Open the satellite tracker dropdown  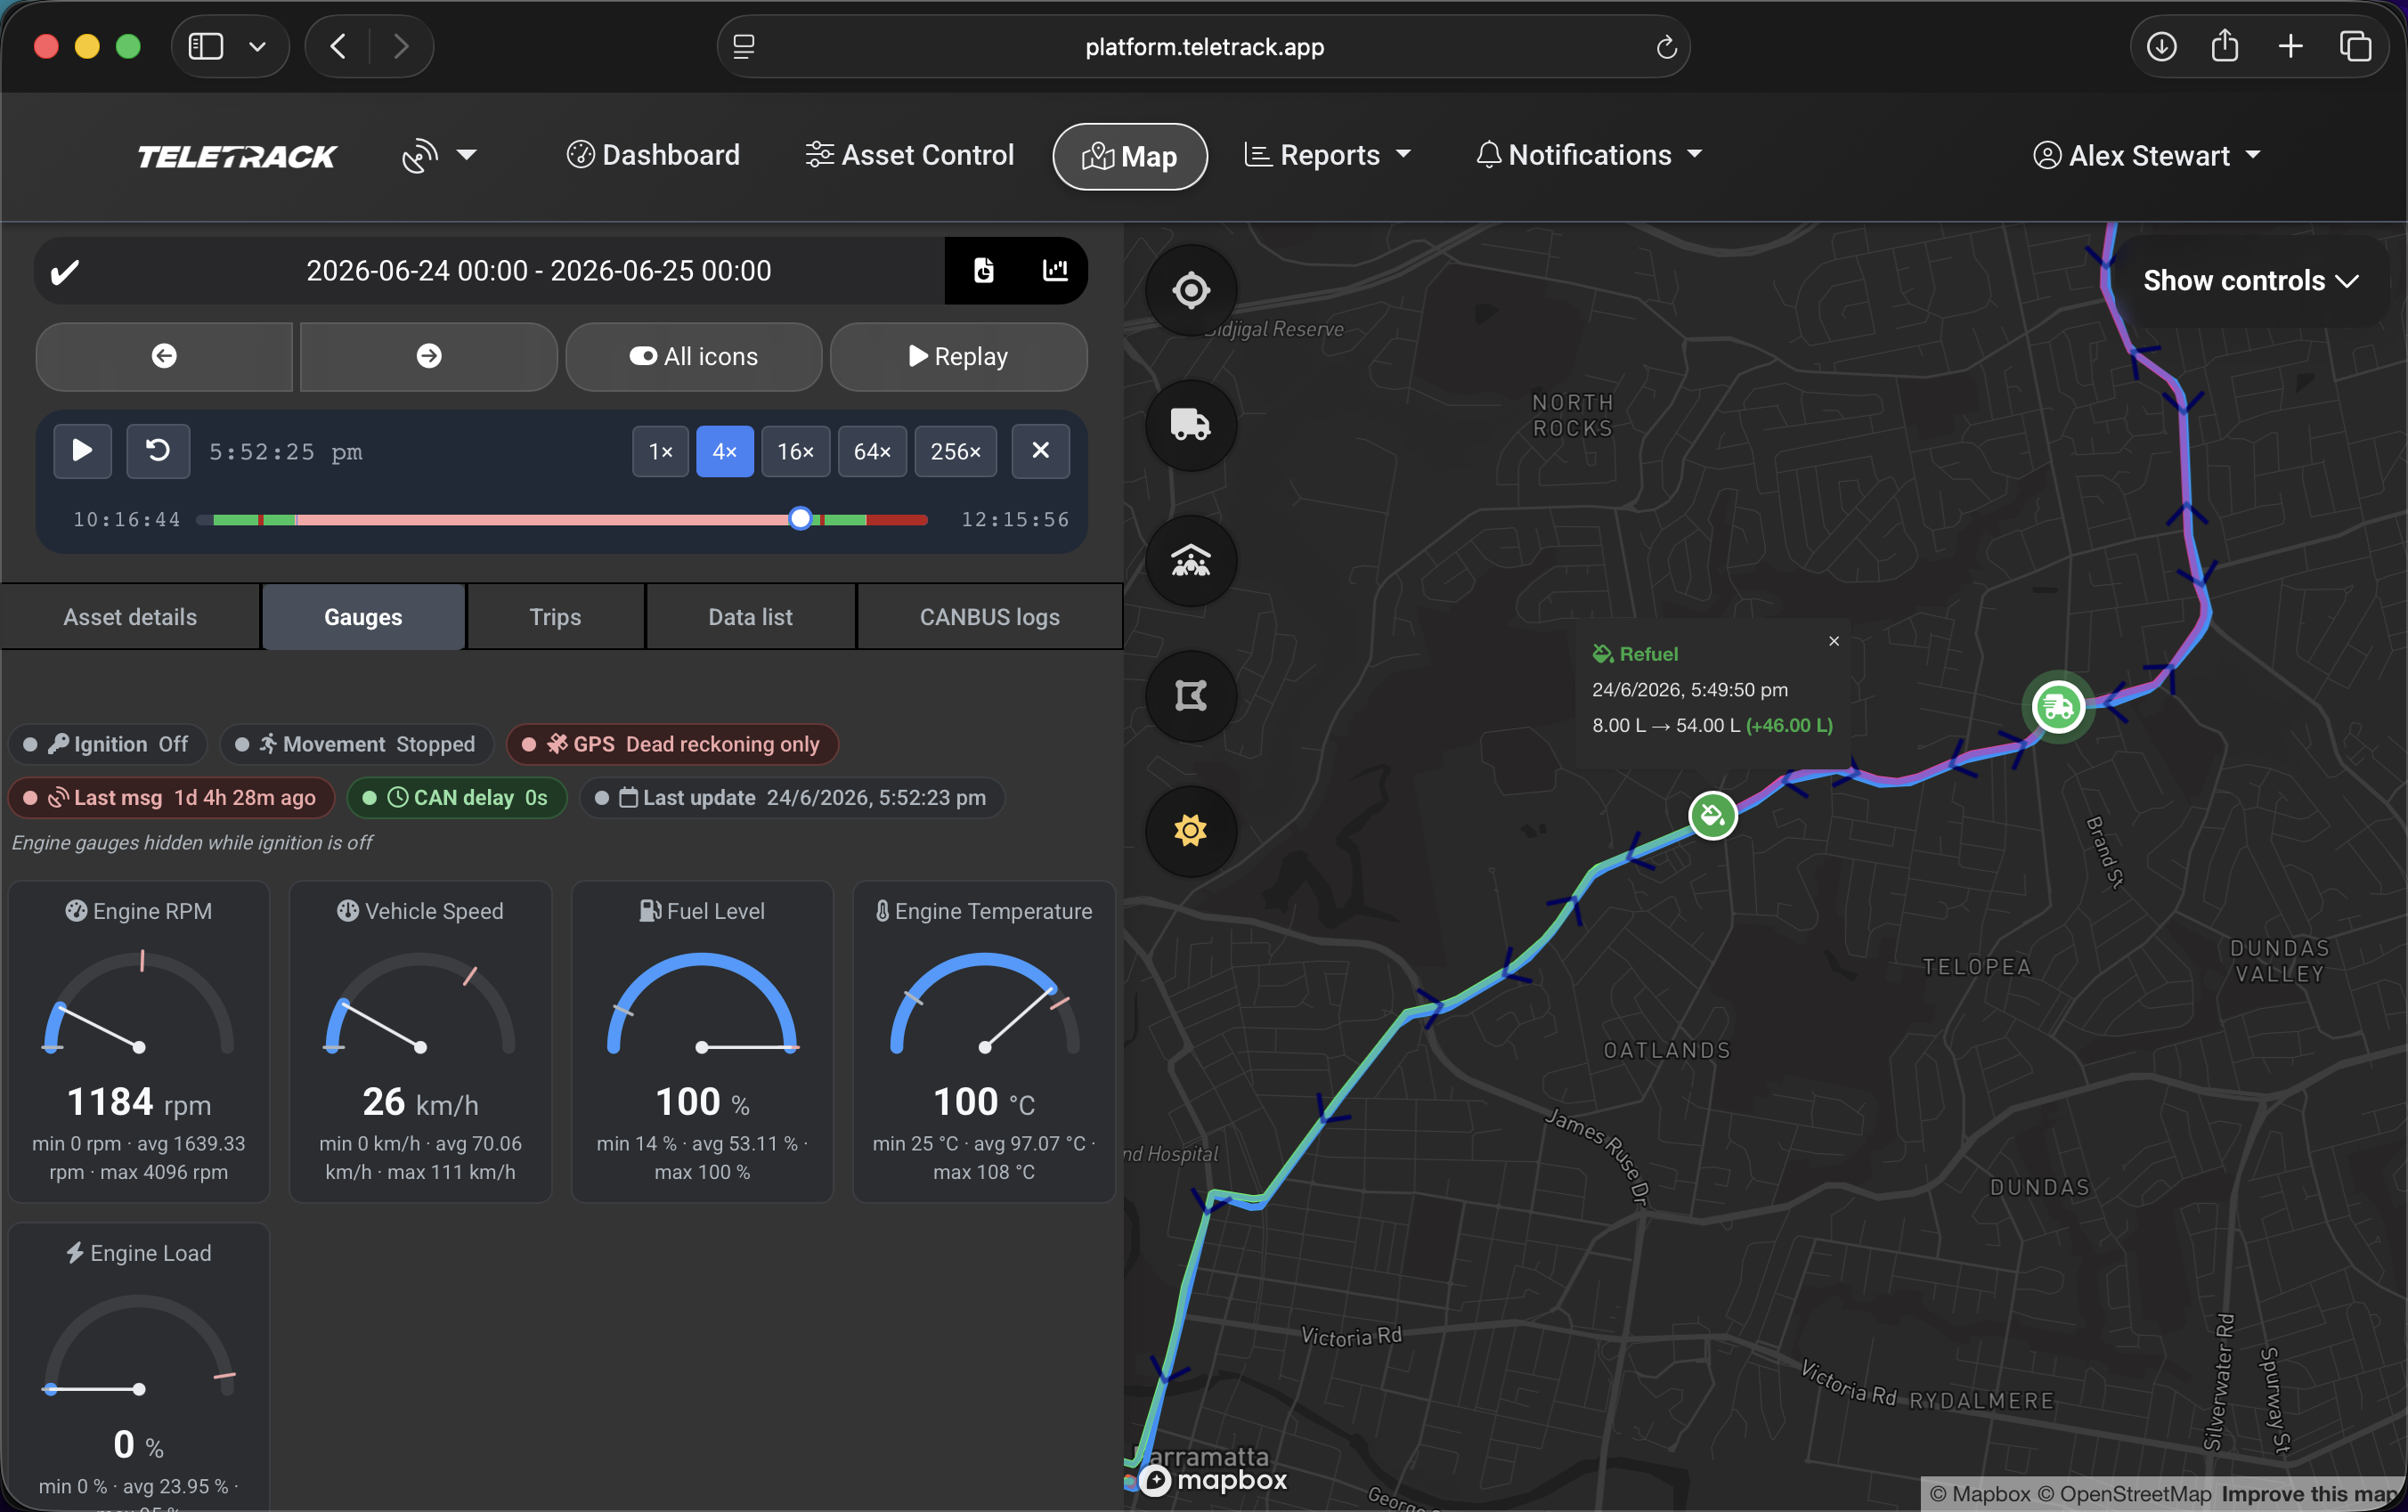coord(439,155)
